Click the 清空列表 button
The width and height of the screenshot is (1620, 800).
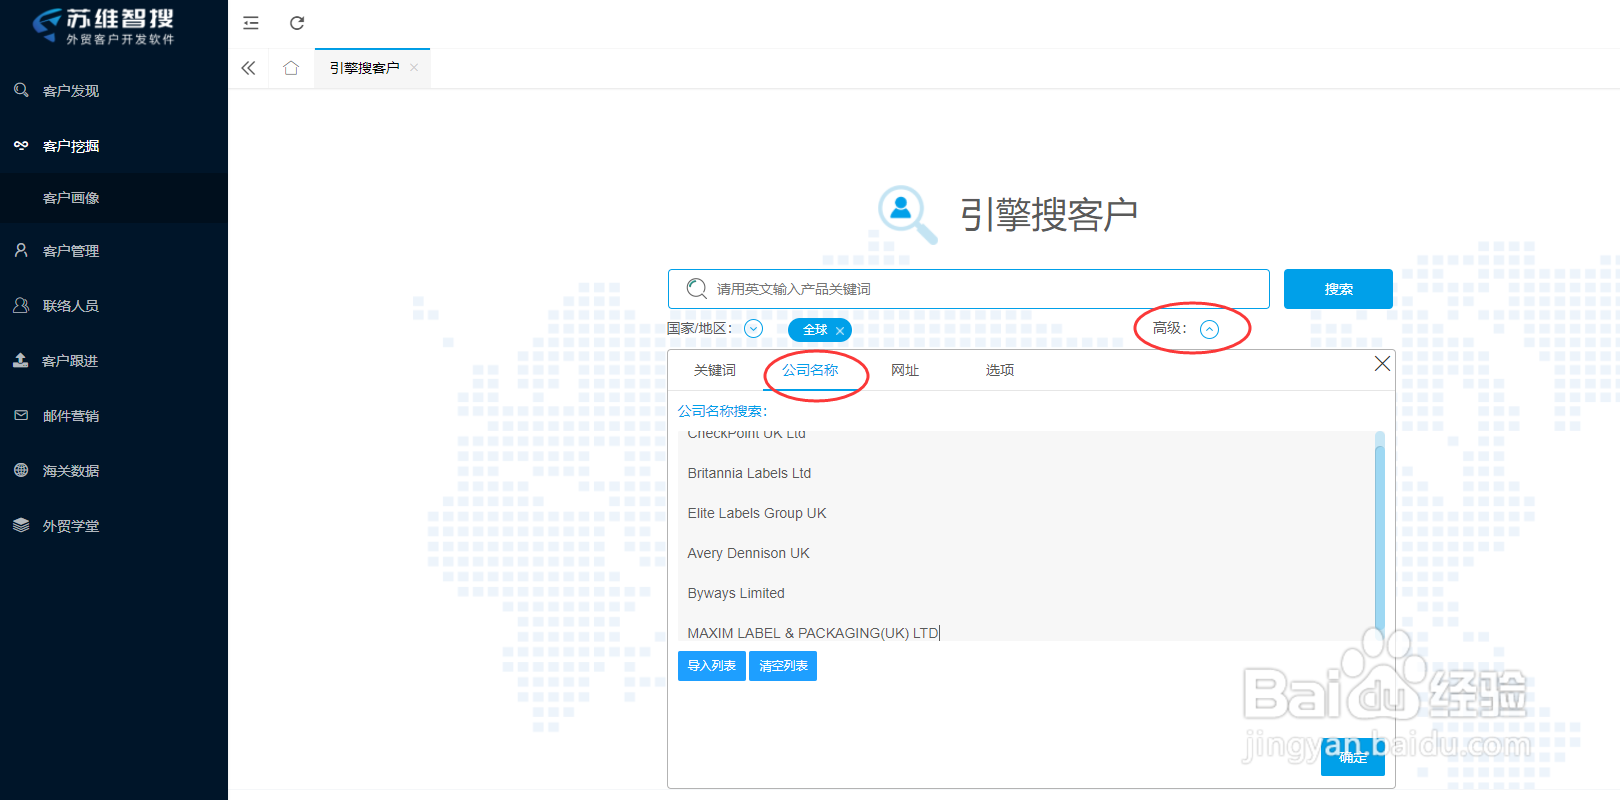(x=783, y=666)
